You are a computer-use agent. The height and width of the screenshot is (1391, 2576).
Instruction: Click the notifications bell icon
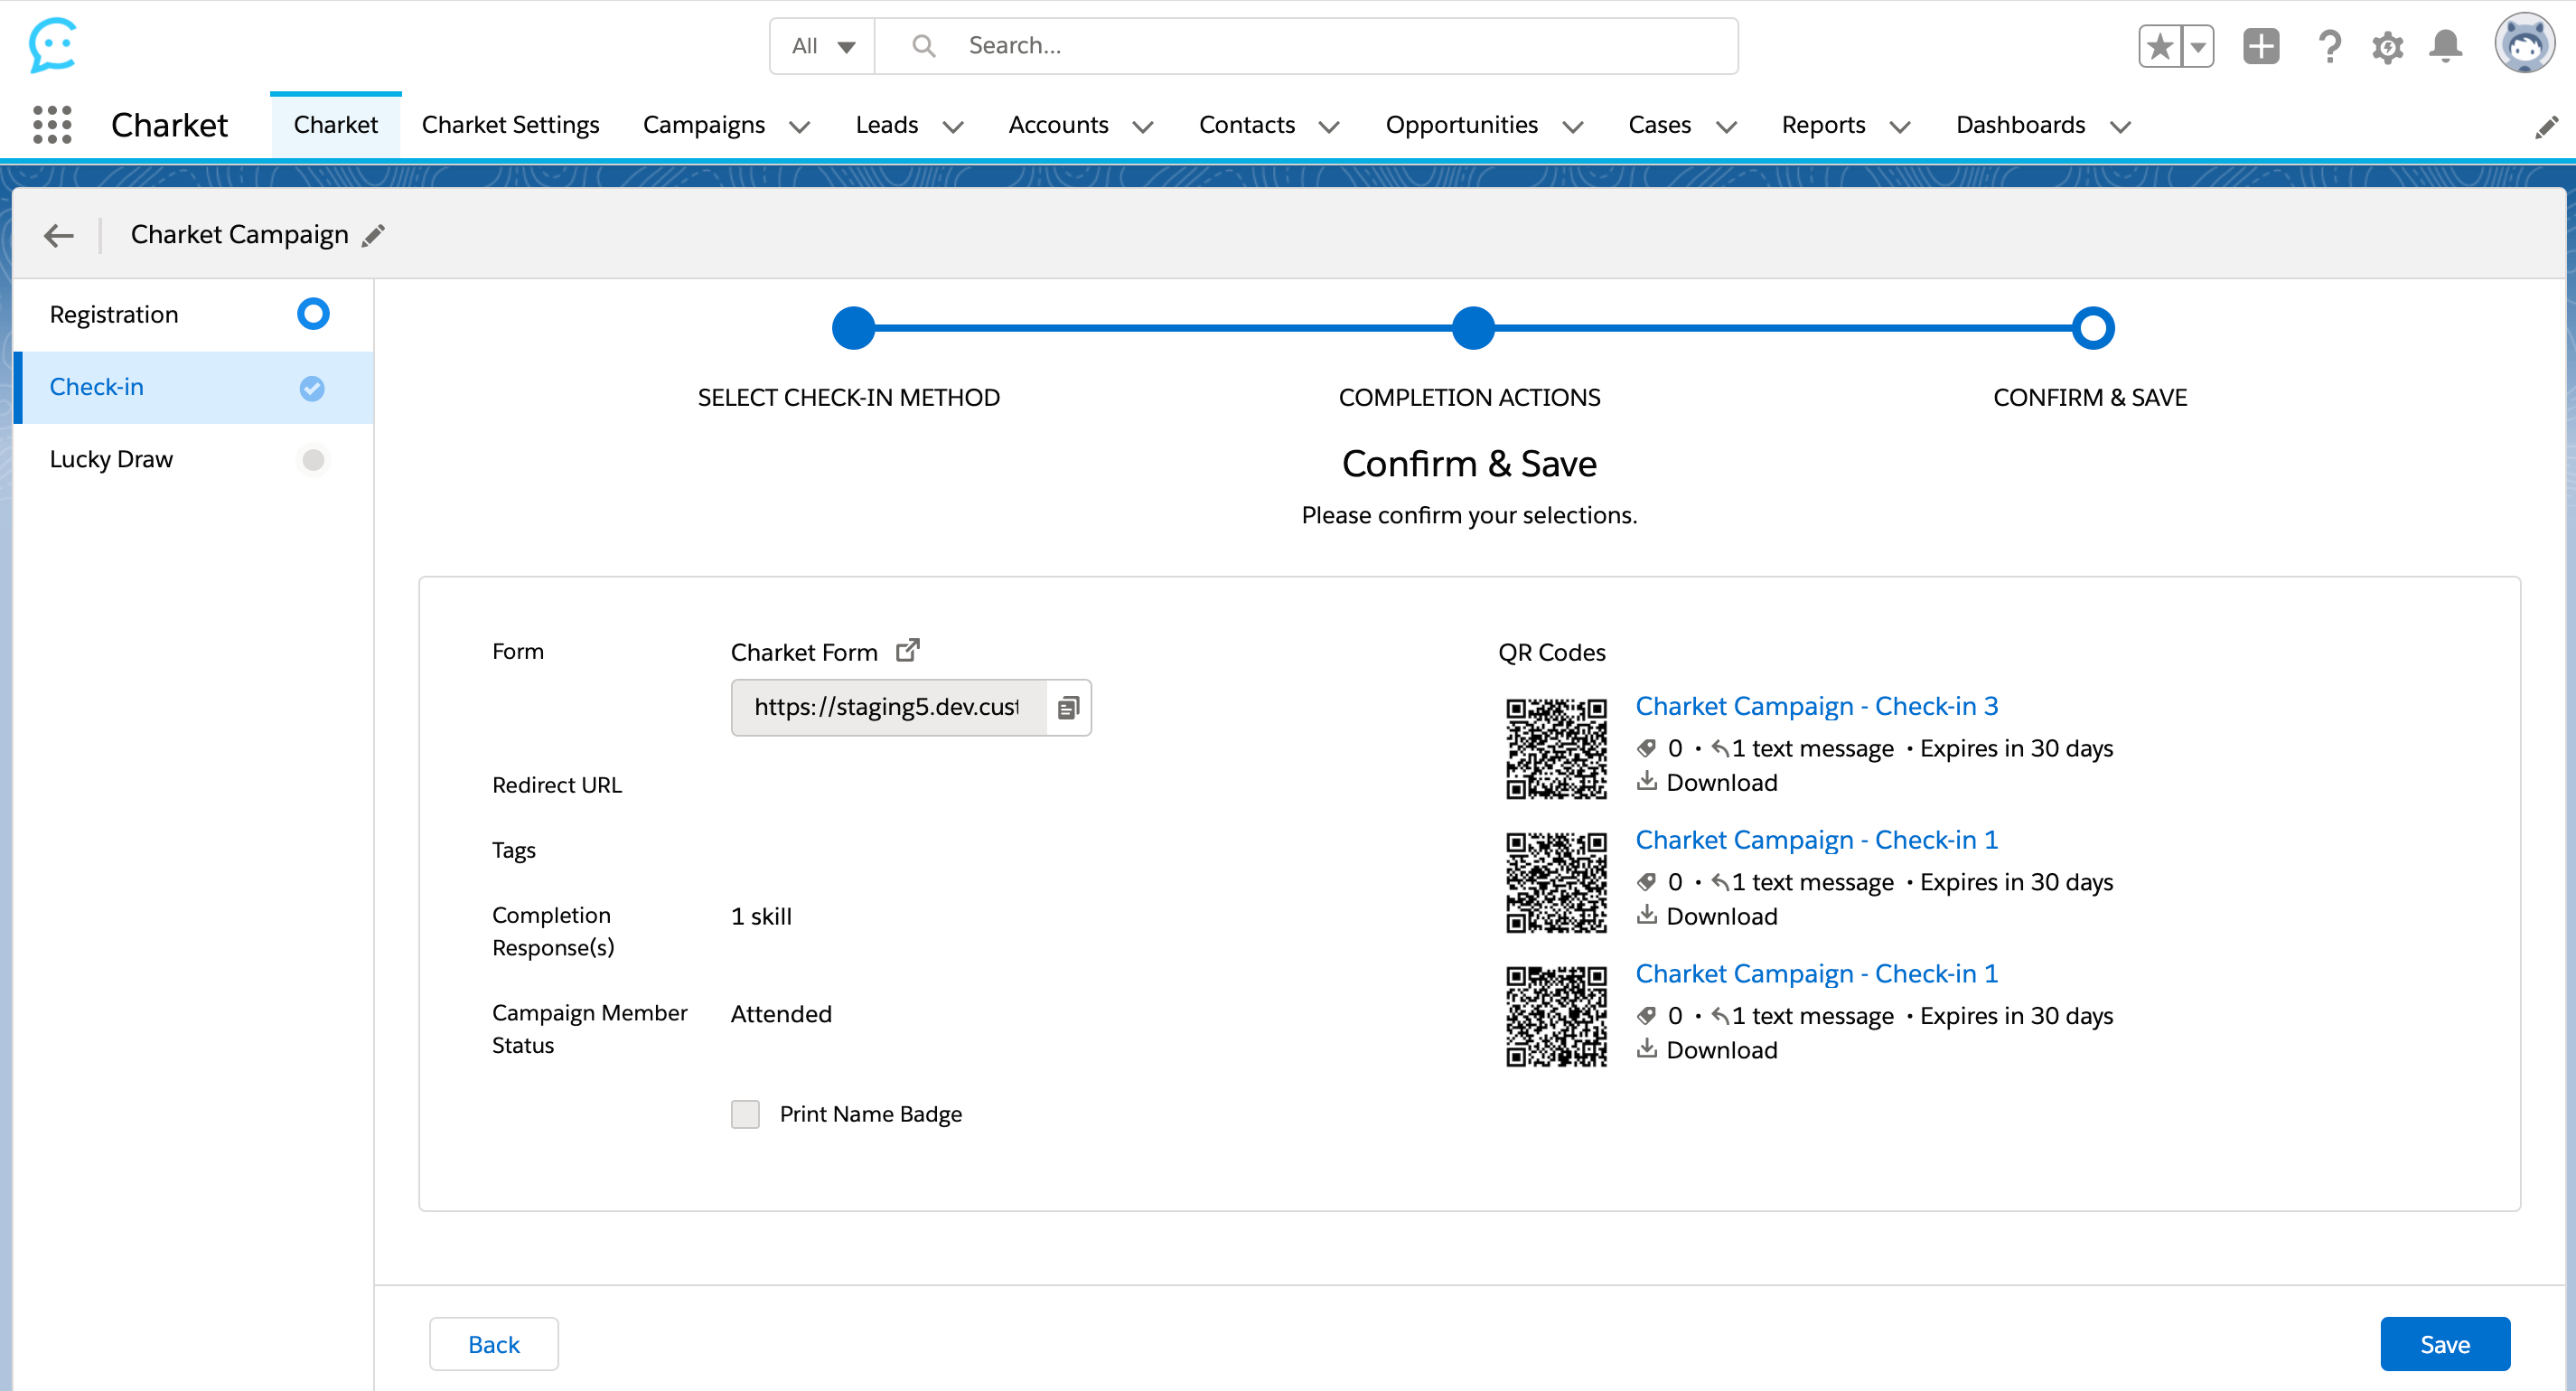point(2445,46)
